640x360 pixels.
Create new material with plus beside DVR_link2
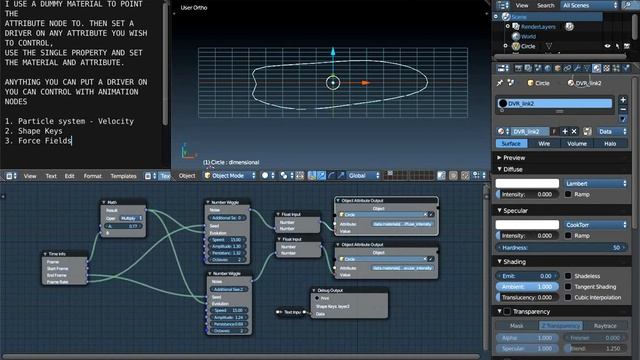565,131
